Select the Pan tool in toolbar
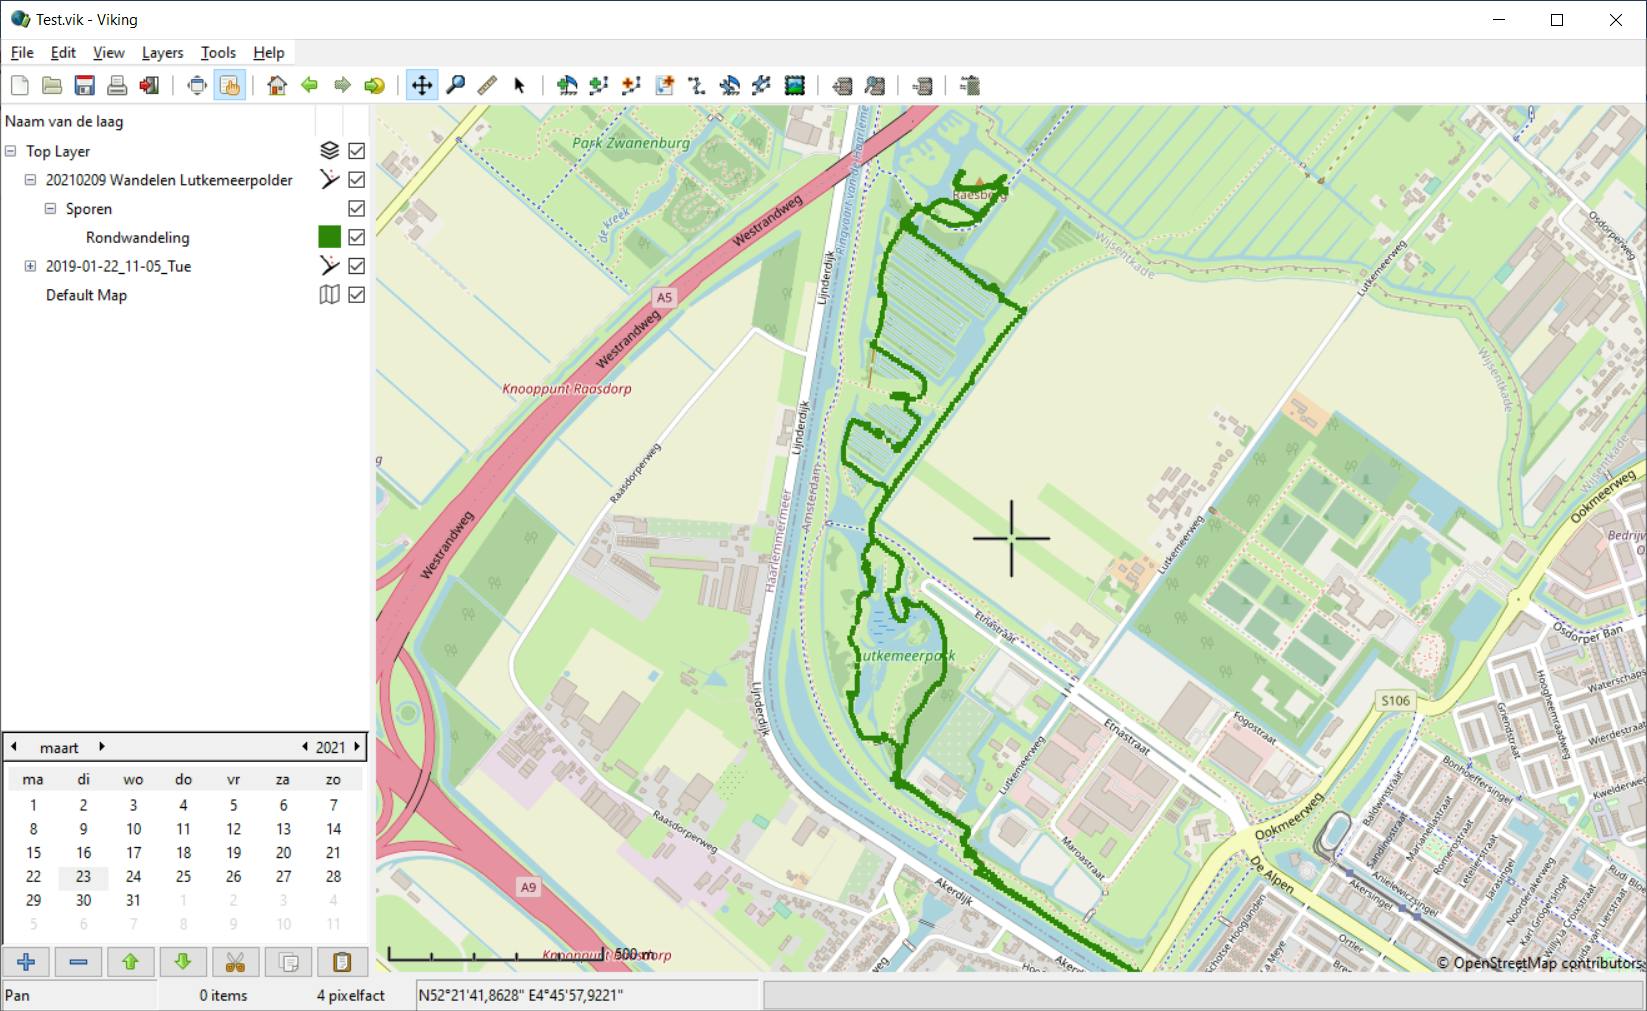Viewport: 1647px width, 1011px height. pos(422,86)
